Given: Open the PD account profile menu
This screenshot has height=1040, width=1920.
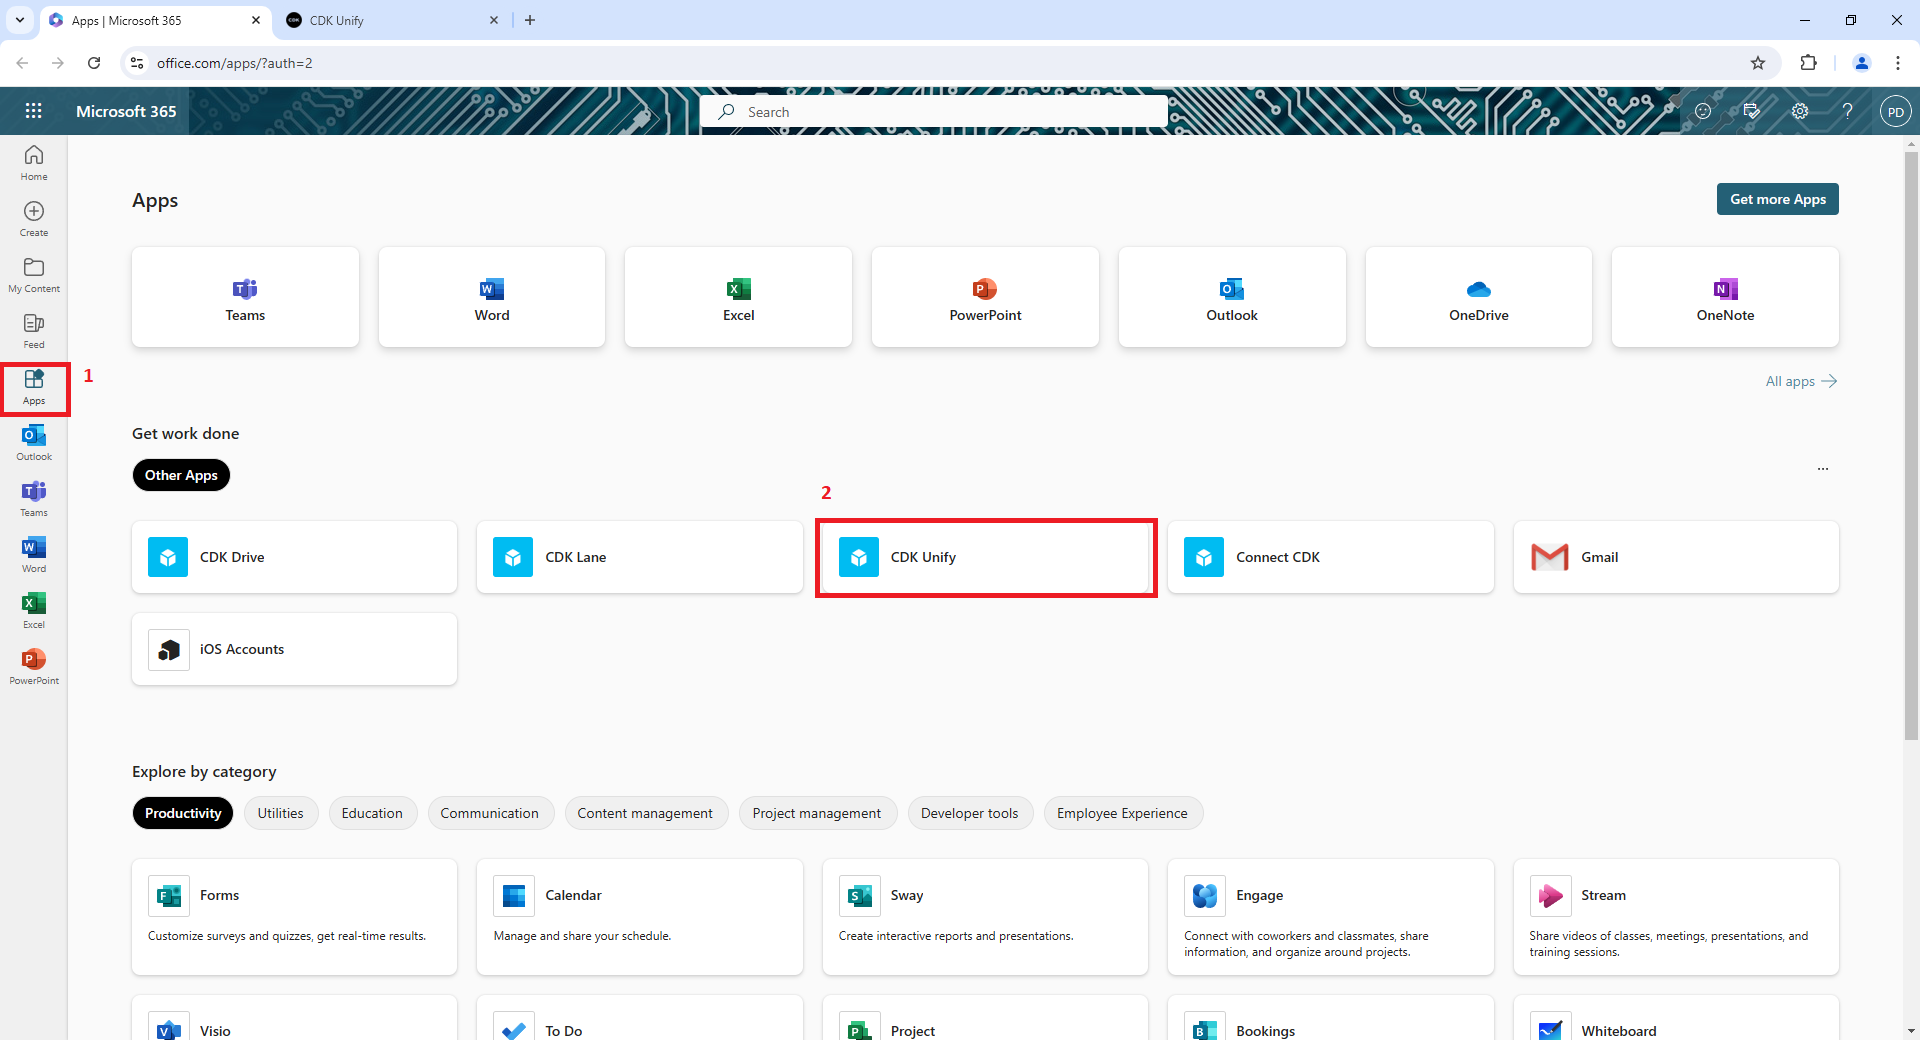Looking at the screenshot, I should pos(1895,111).
